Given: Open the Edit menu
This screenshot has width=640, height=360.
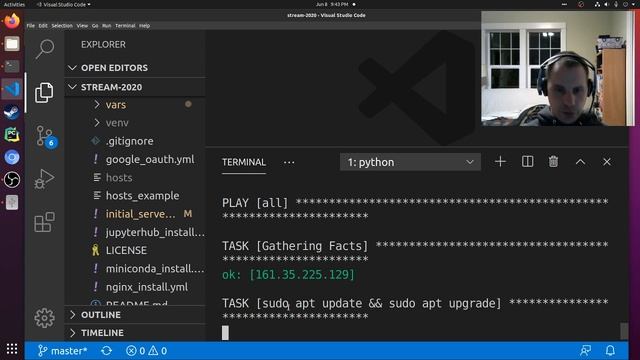Looking at the screenshot, I should tap(43, 25).
